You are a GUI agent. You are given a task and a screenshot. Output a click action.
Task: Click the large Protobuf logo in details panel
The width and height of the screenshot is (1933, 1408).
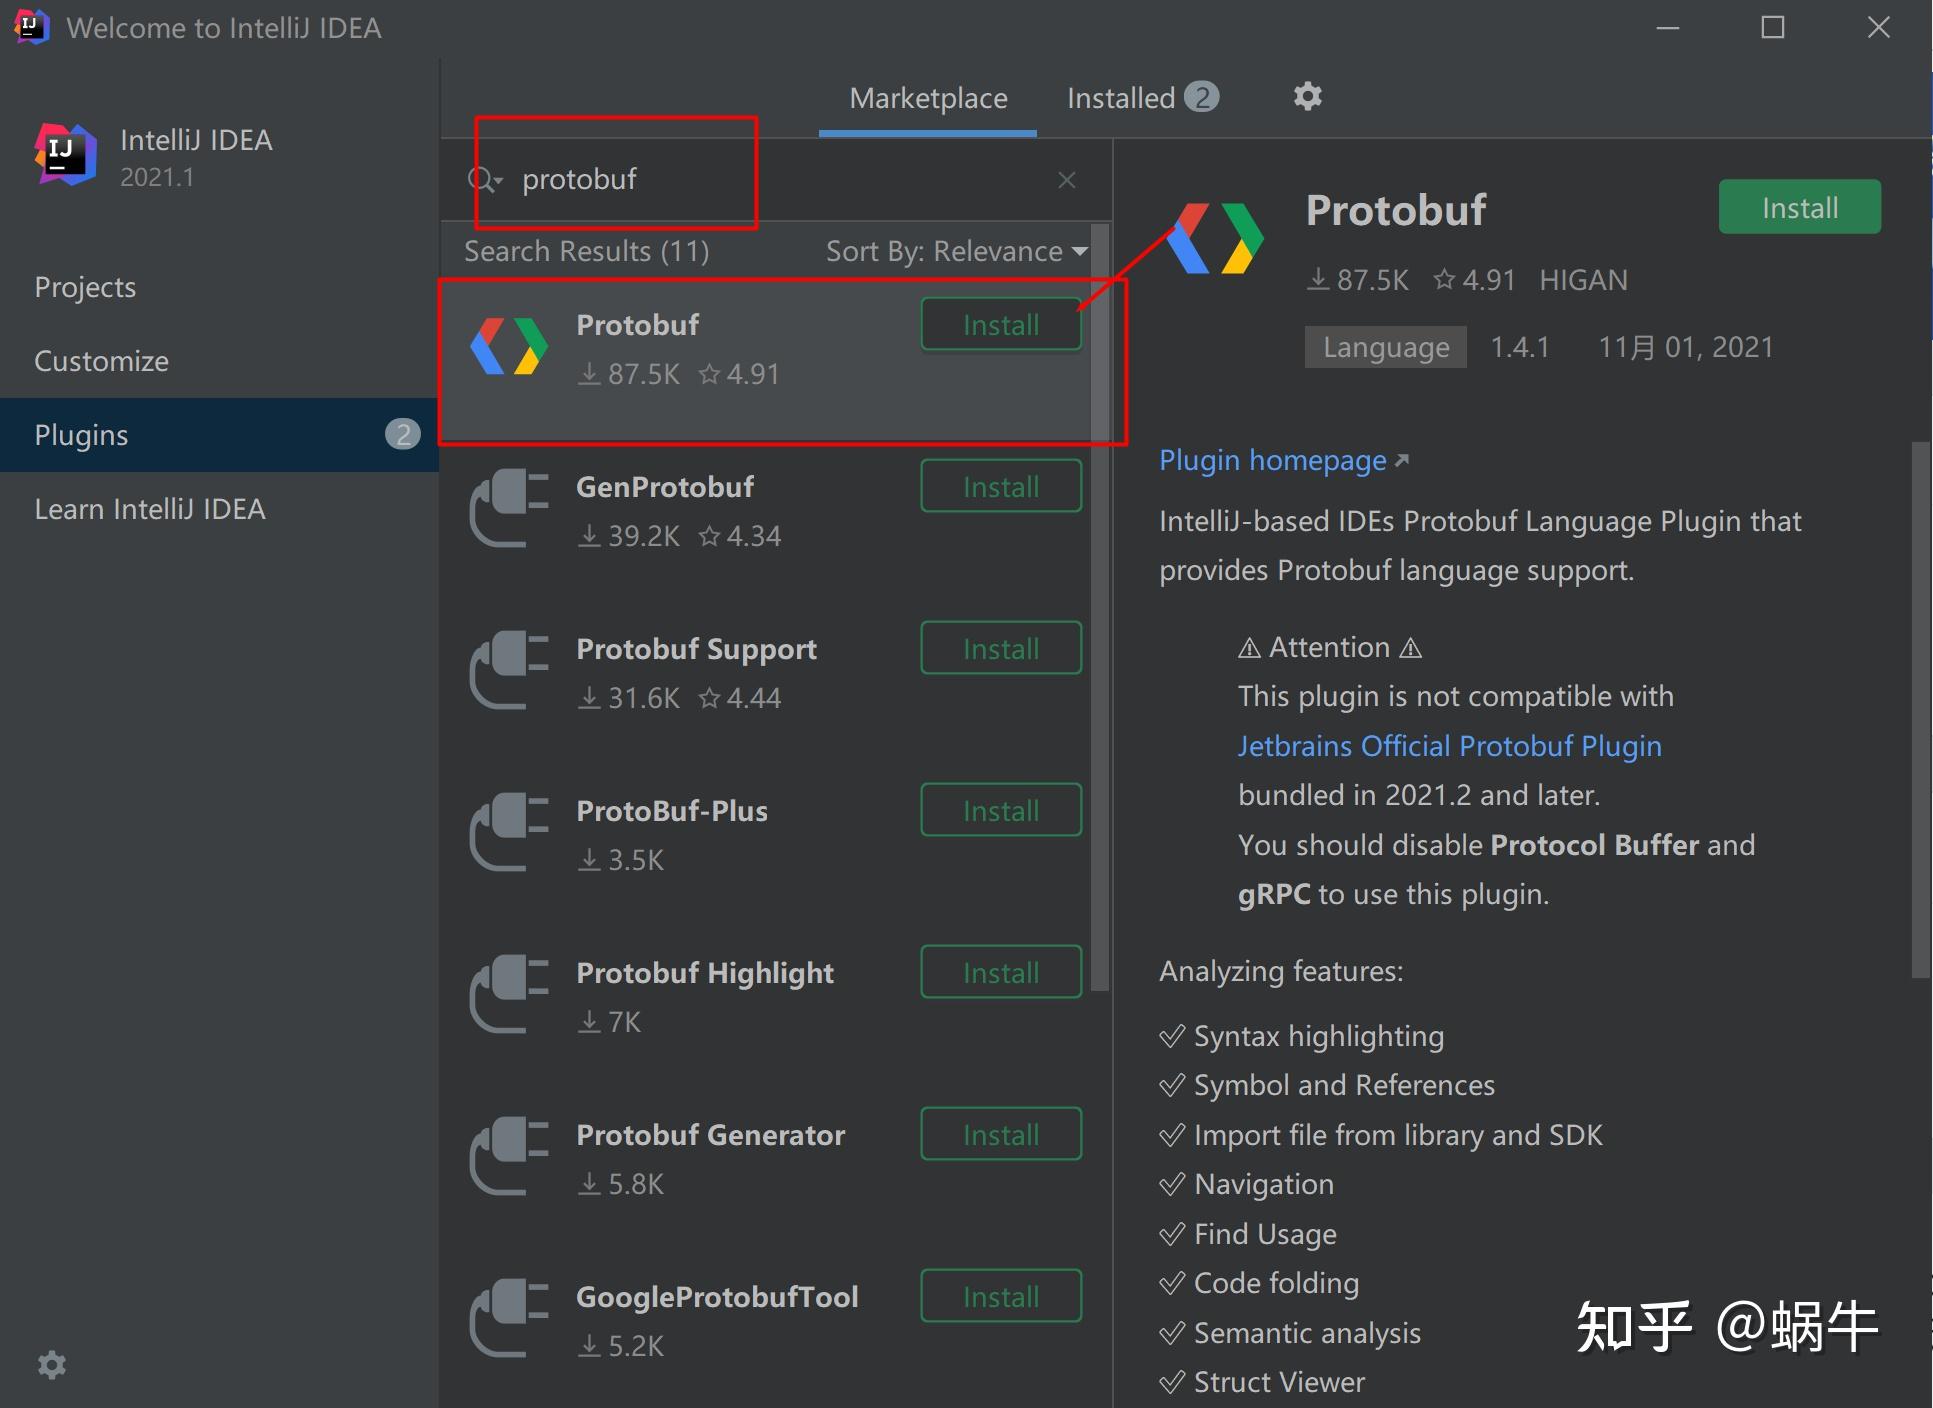click(x=1216, y=238)
